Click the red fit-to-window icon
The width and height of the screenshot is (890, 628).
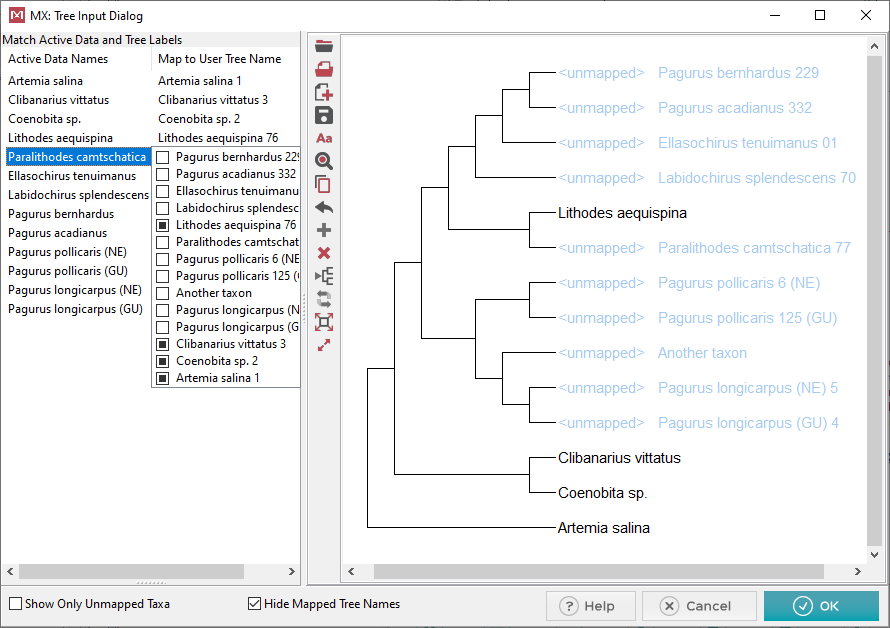point(324,322)
